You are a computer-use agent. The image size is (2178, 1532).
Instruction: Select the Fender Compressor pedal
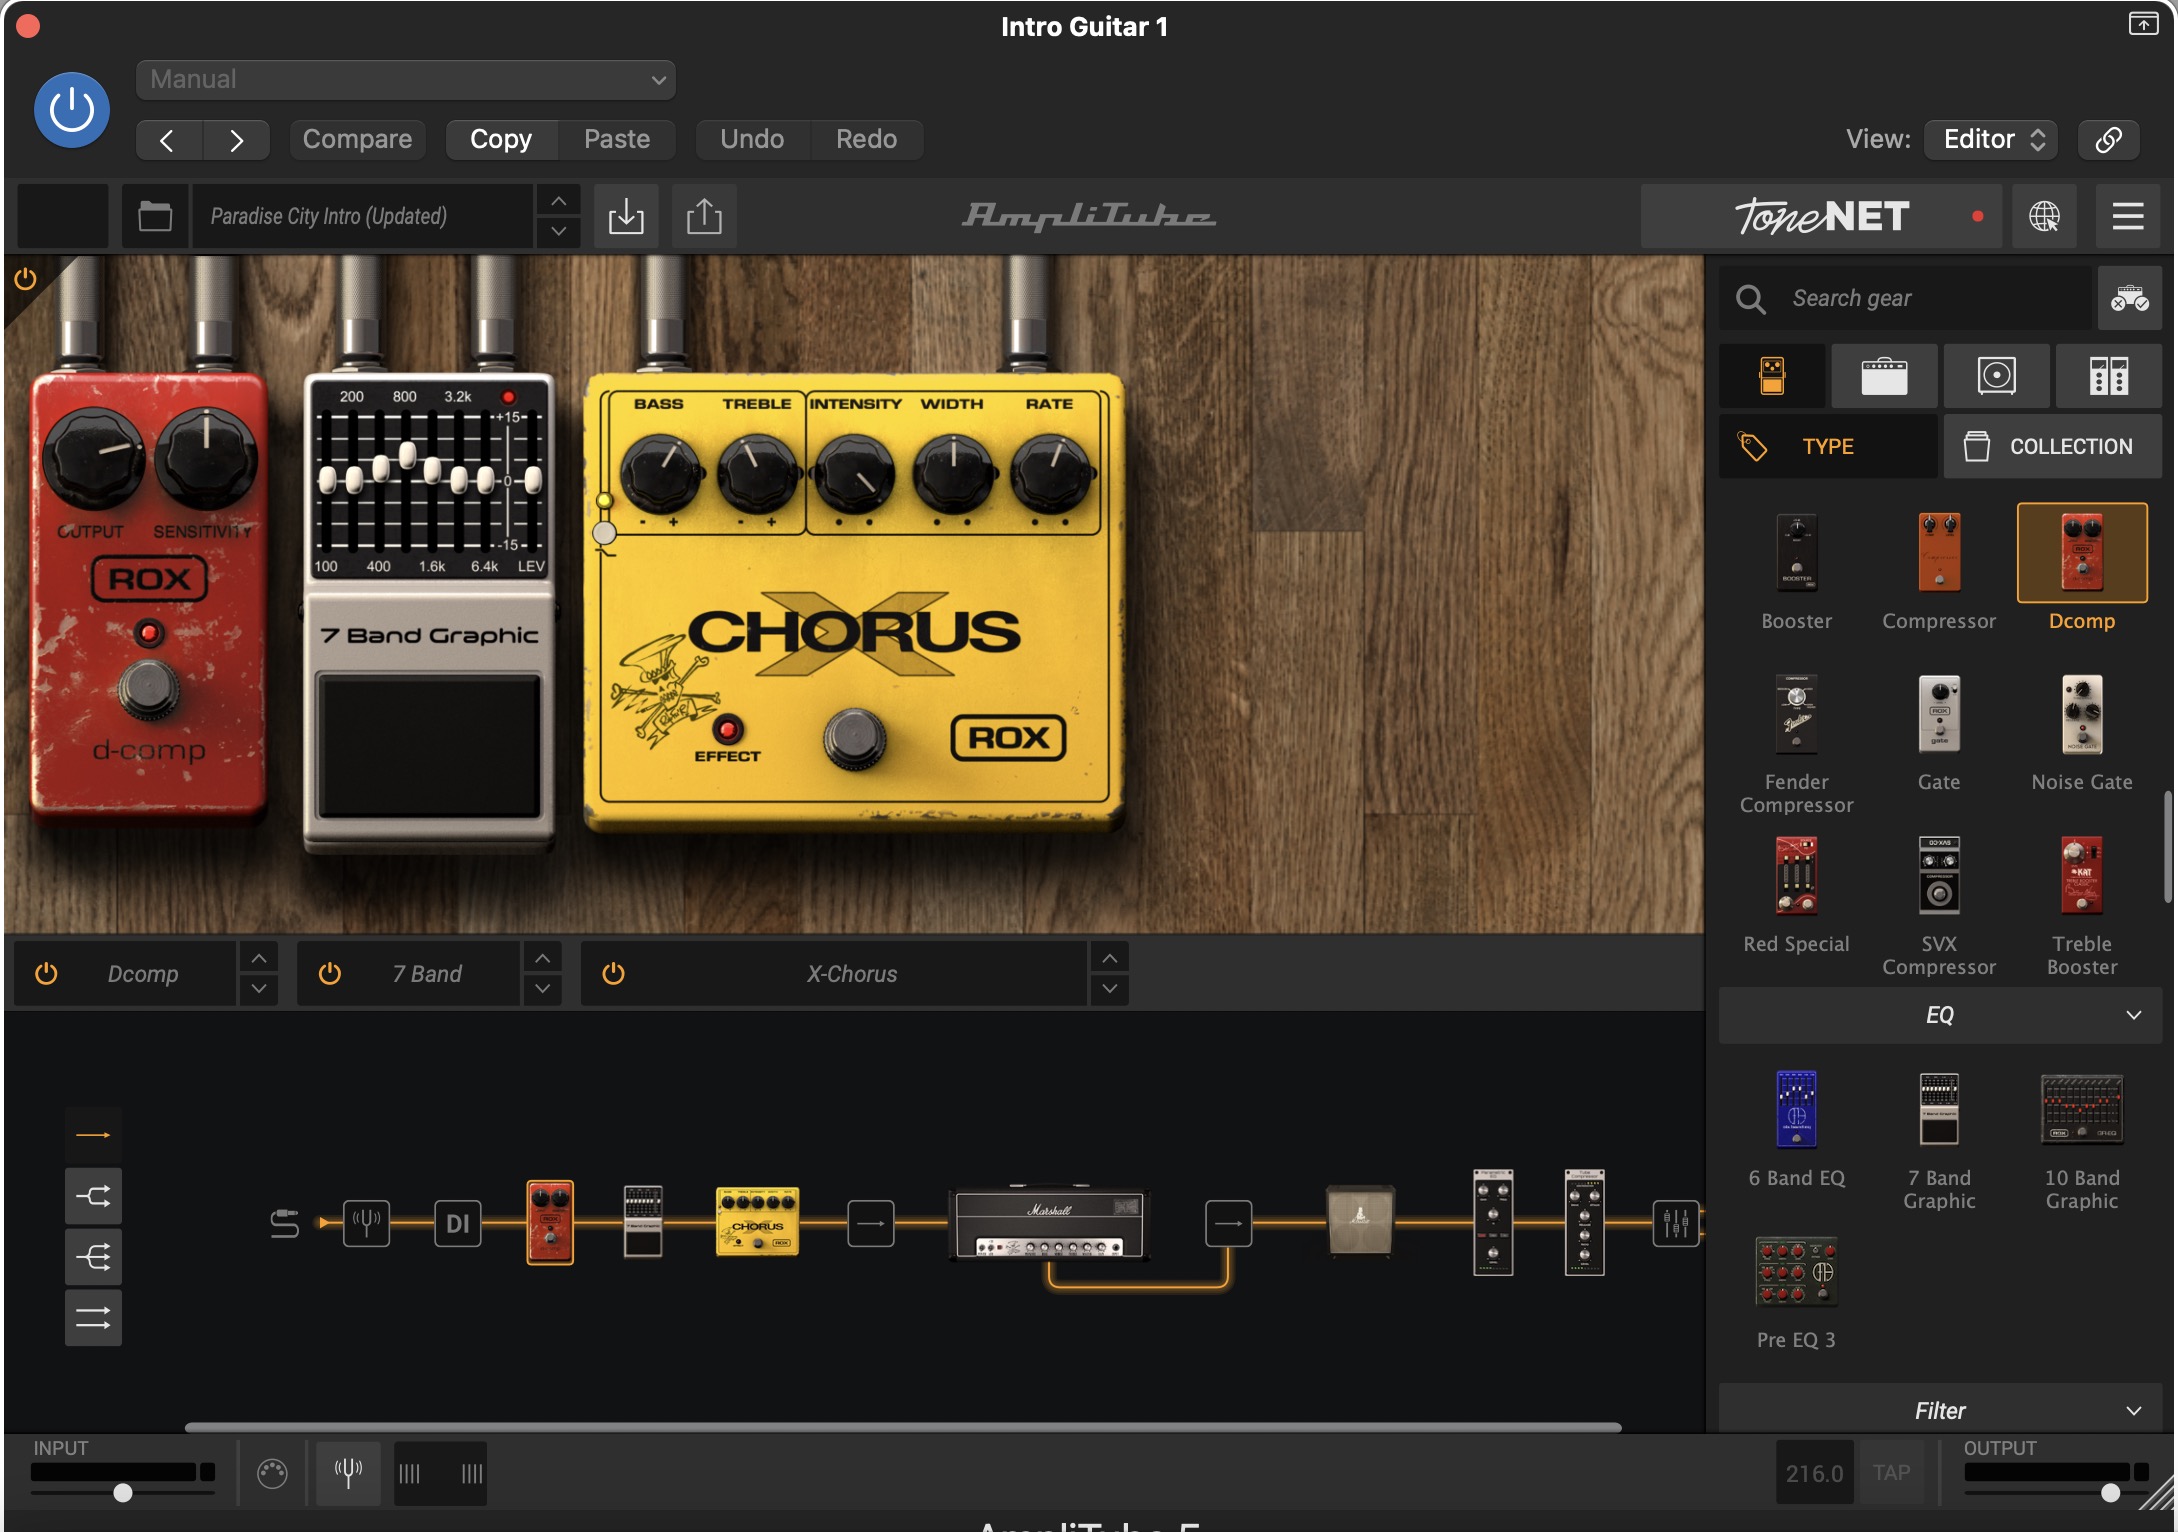point(1796,714)
